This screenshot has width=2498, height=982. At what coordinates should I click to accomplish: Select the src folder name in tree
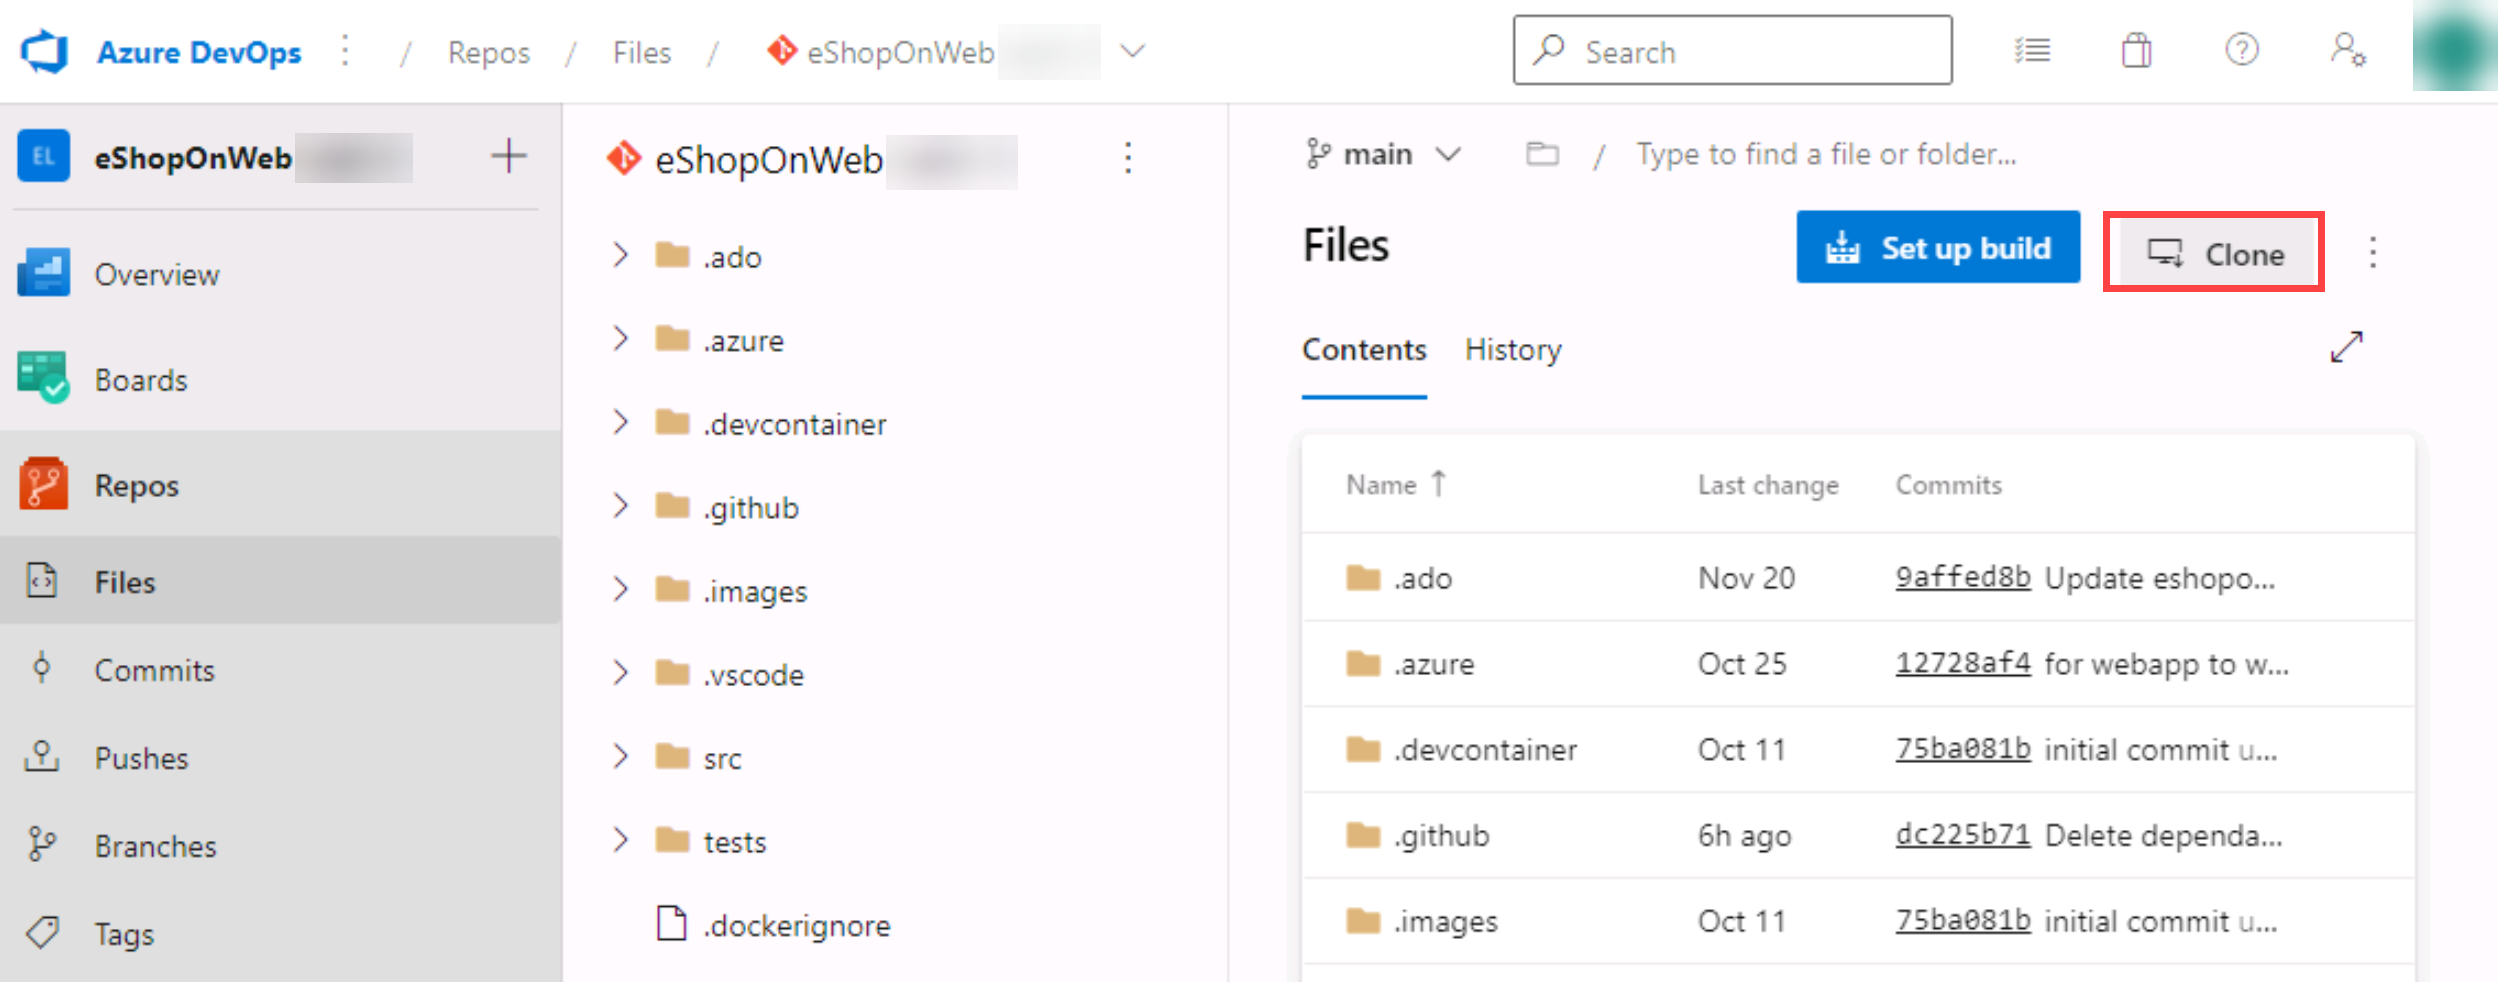(722, 759)
